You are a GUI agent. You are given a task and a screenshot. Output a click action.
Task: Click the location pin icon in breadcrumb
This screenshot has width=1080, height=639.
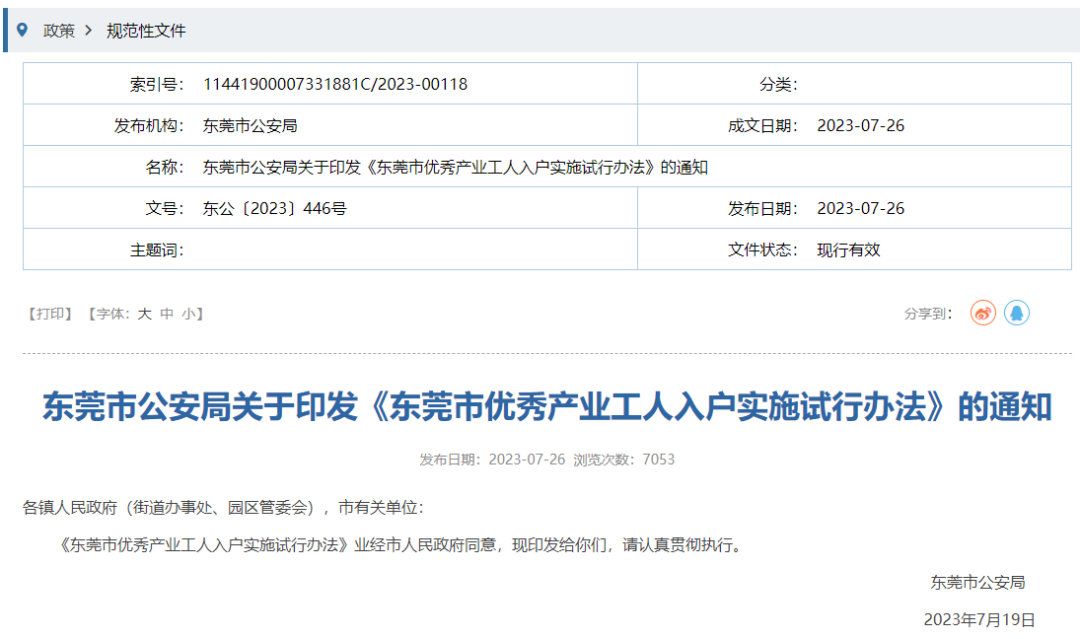tap(23, 30)
